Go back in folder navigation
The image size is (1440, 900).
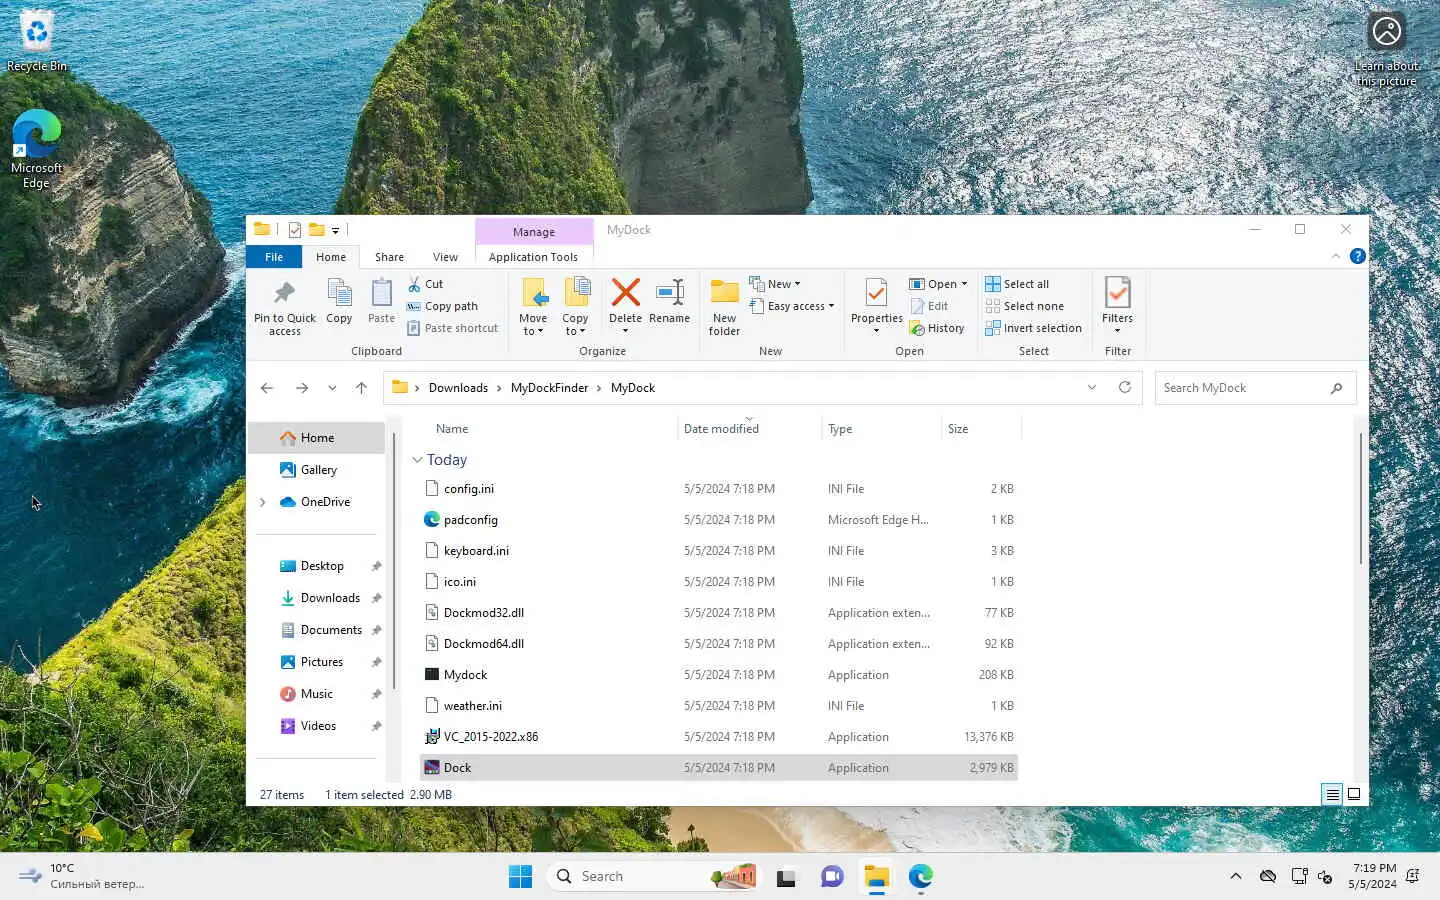click(267, 388)
